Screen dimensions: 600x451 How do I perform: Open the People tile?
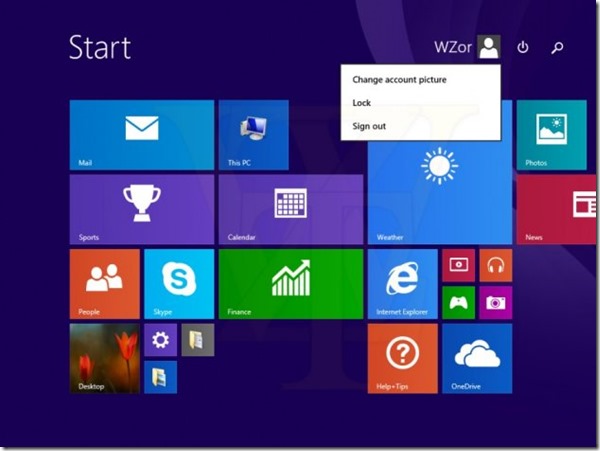tap(105, 283)
